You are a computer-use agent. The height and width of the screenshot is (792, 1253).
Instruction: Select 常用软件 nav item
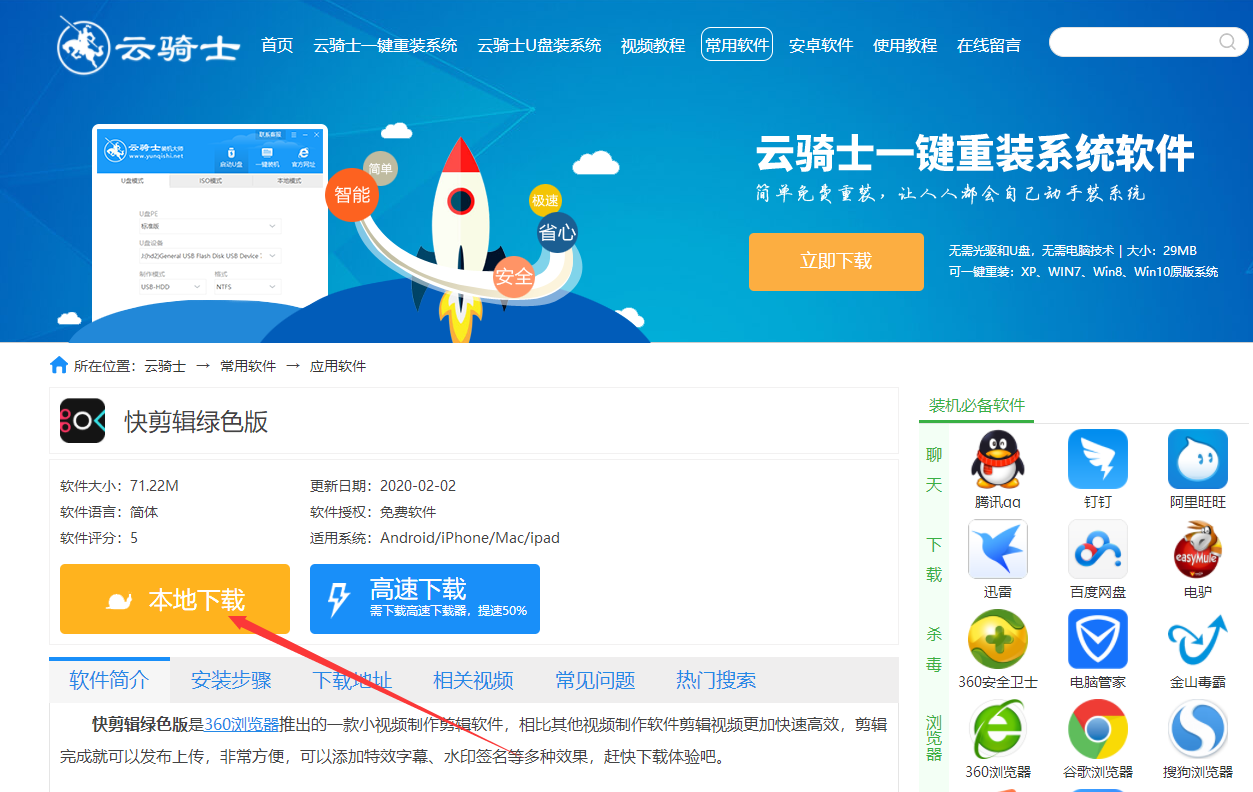(x=737, y=44)
